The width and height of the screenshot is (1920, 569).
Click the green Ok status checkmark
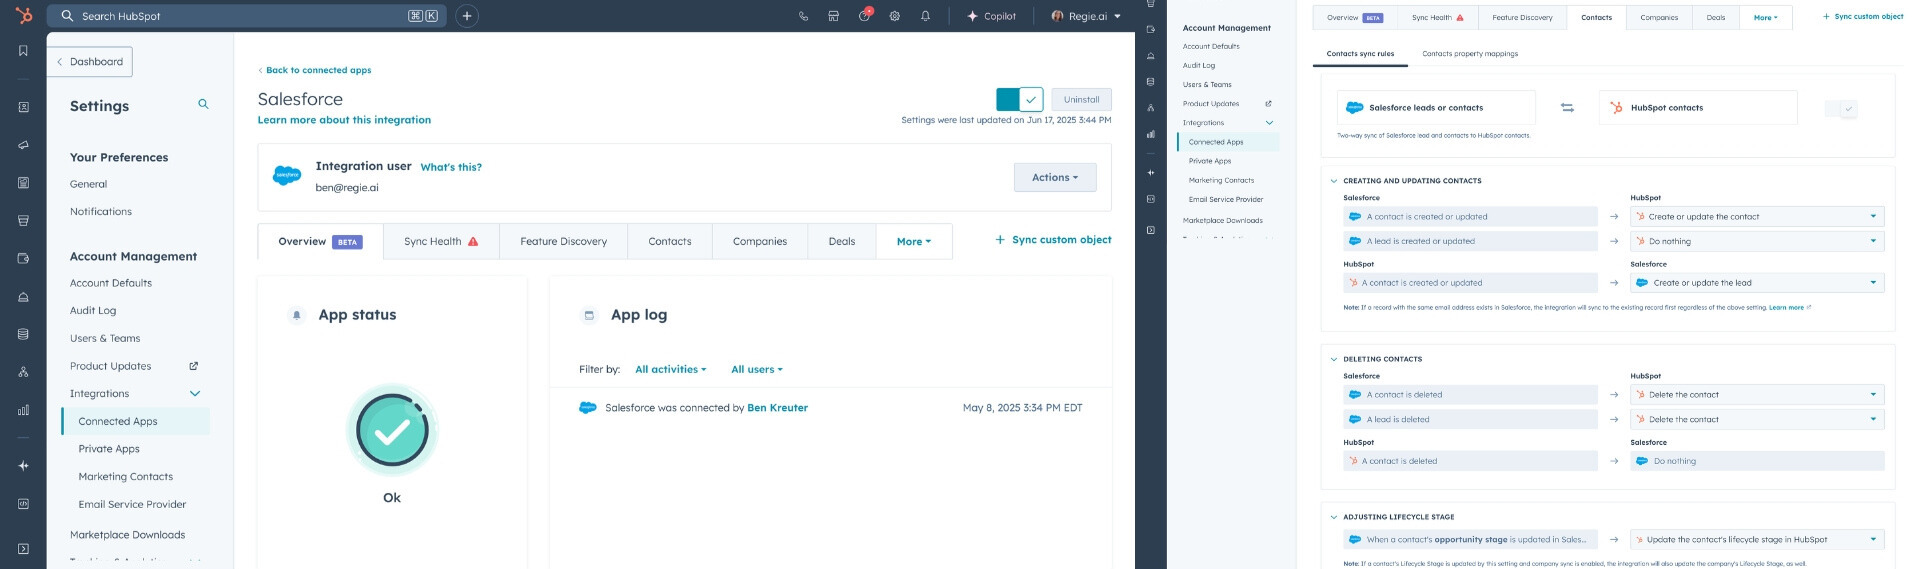click(x=392, y=431)
